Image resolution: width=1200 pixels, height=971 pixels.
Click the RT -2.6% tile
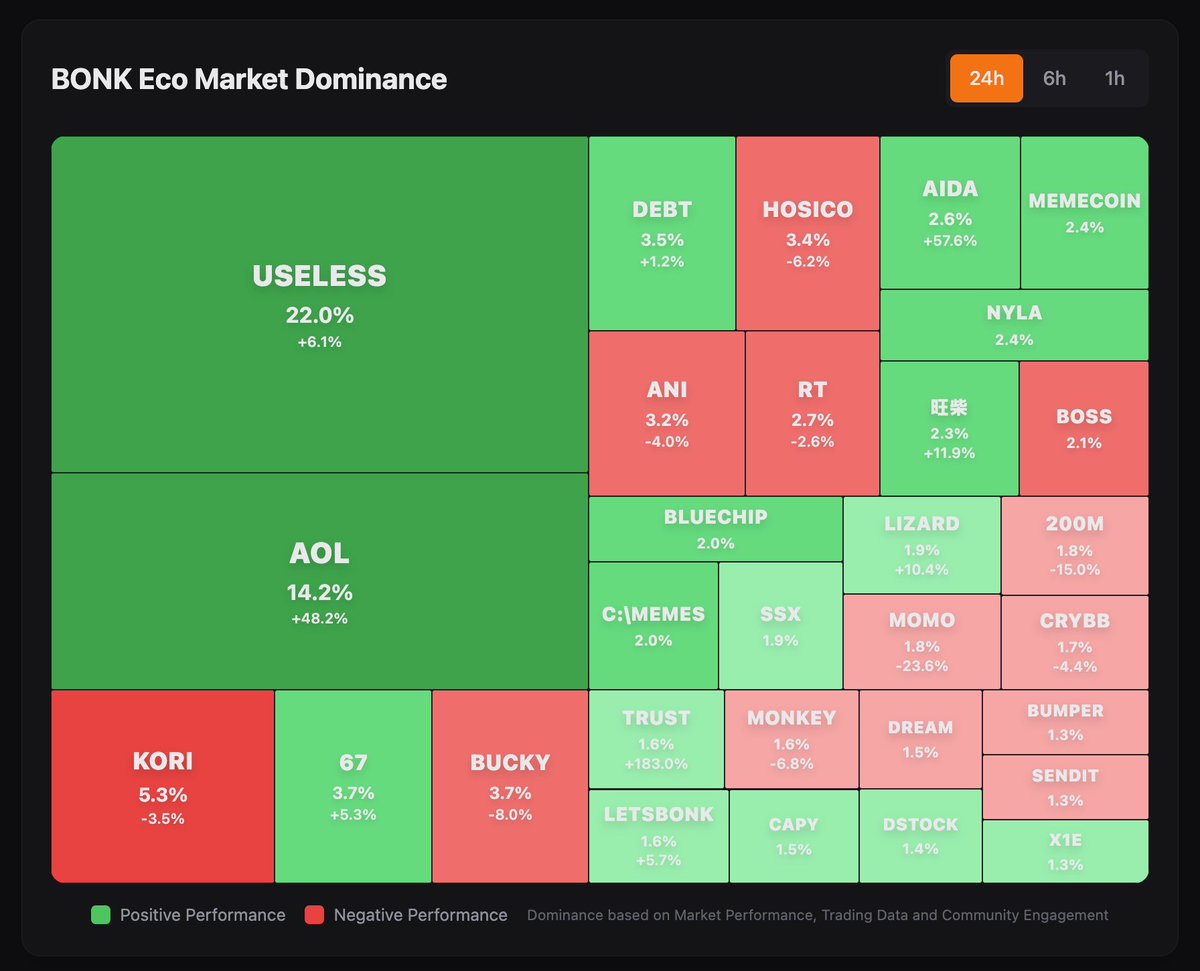click(812, 413)
